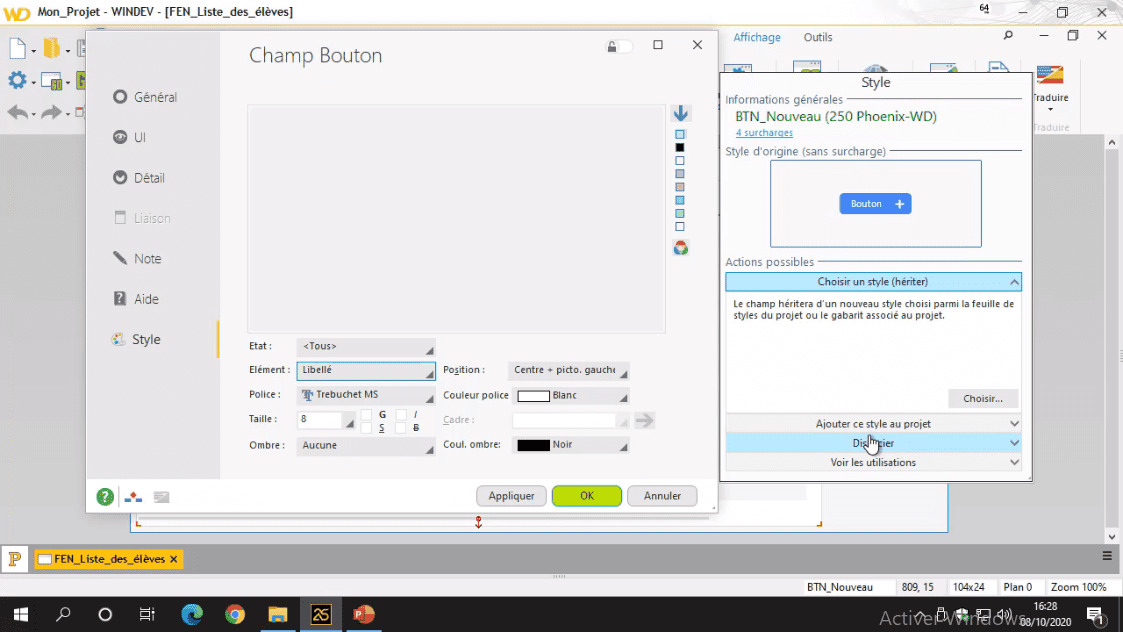Screen dimensions: 1123x632
Task: Click the window GO test icon
Action: tap(52, 81)
